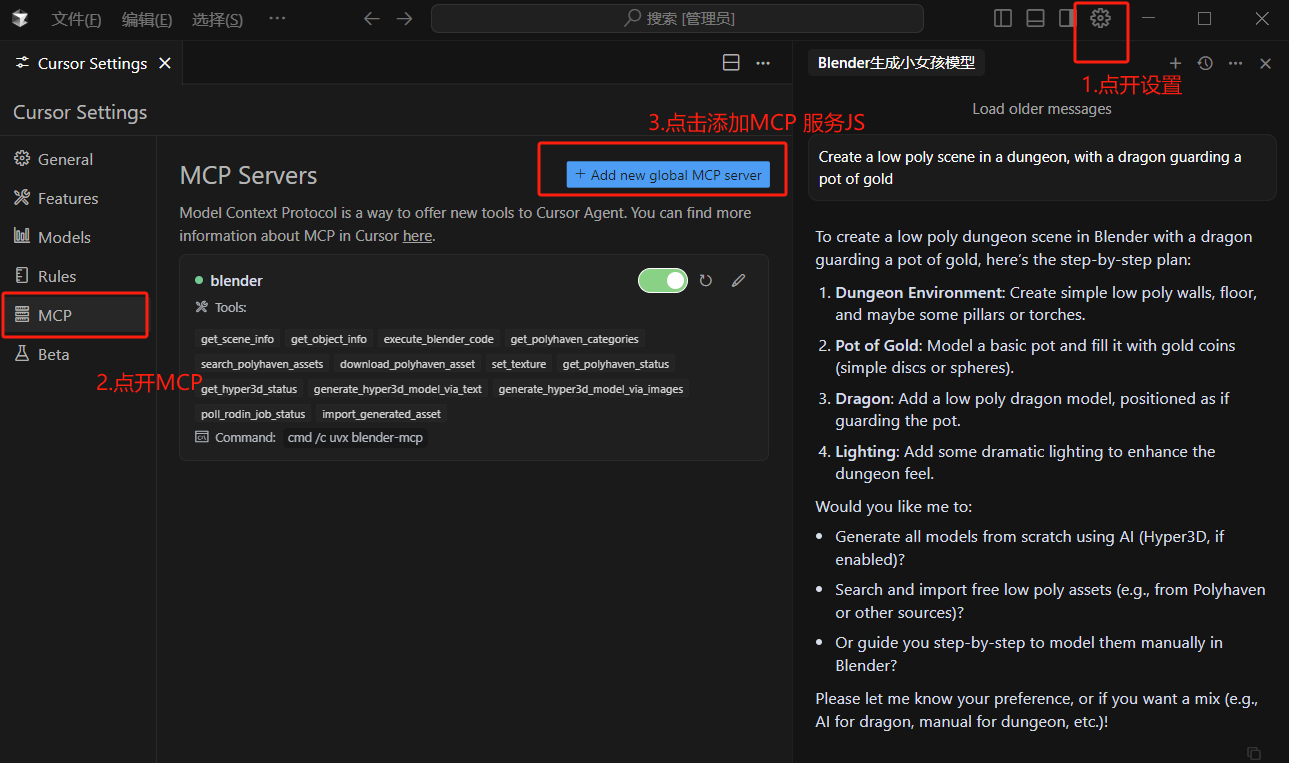Click the user prompt about dungeon scene
The height and width of the screenshot is (763, 1289).
tap(1042, 168)
